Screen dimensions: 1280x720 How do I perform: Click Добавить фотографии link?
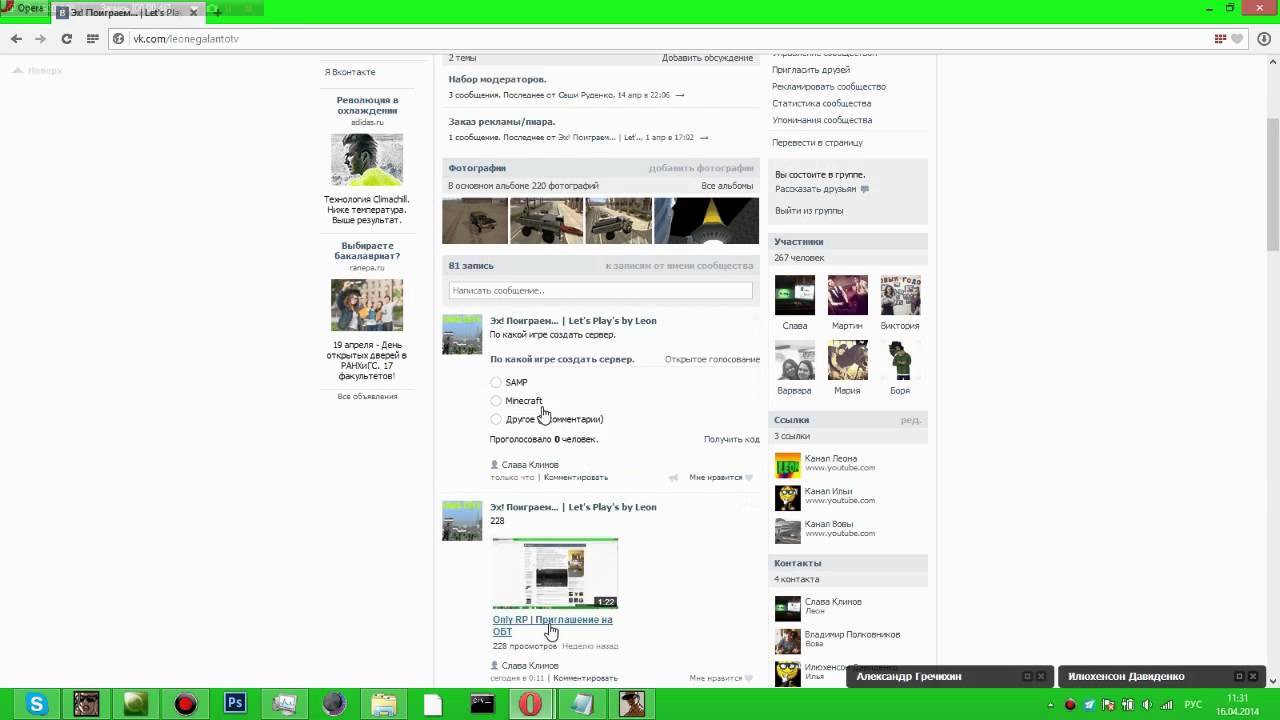pos(700,168)
